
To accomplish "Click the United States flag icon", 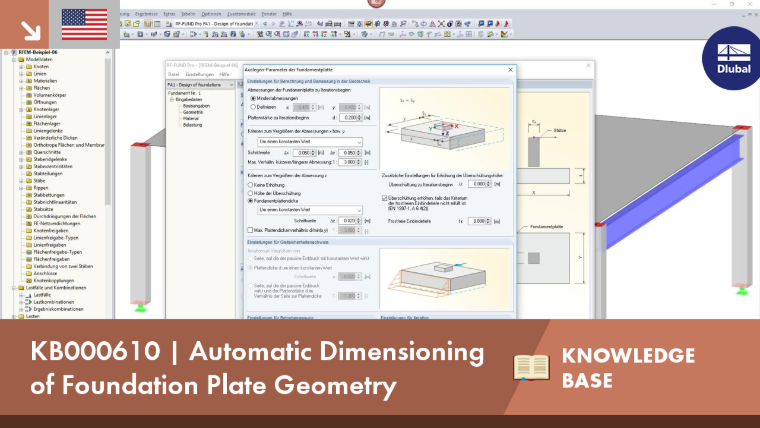I will click(84, 24).
